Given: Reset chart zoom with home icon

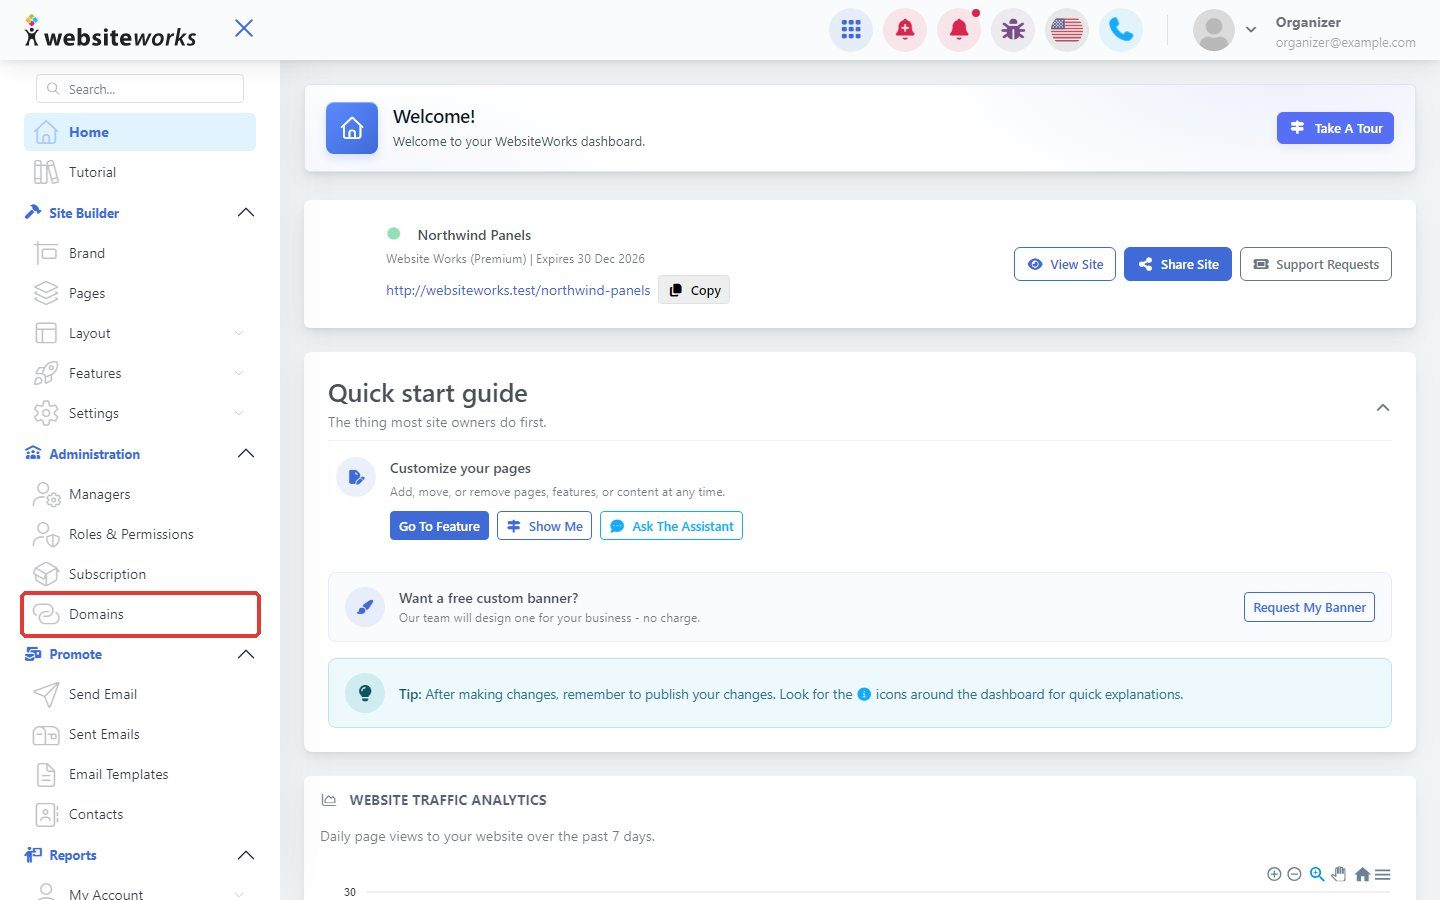Looking at the screenshot, I should [x=1362, y=874].
